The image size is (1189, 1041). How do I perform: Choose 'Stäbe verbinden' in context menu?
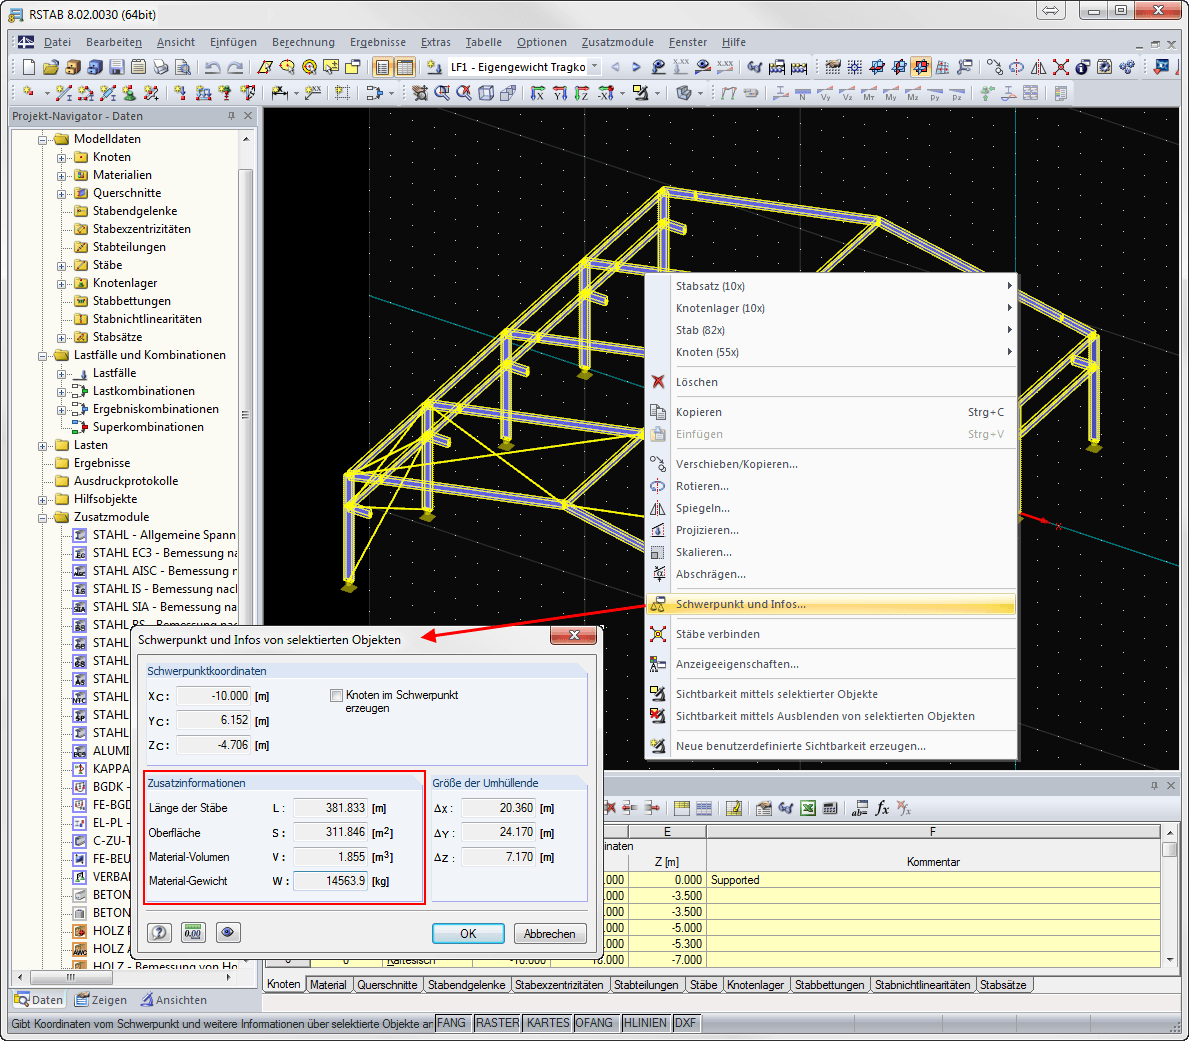(830, 634)
